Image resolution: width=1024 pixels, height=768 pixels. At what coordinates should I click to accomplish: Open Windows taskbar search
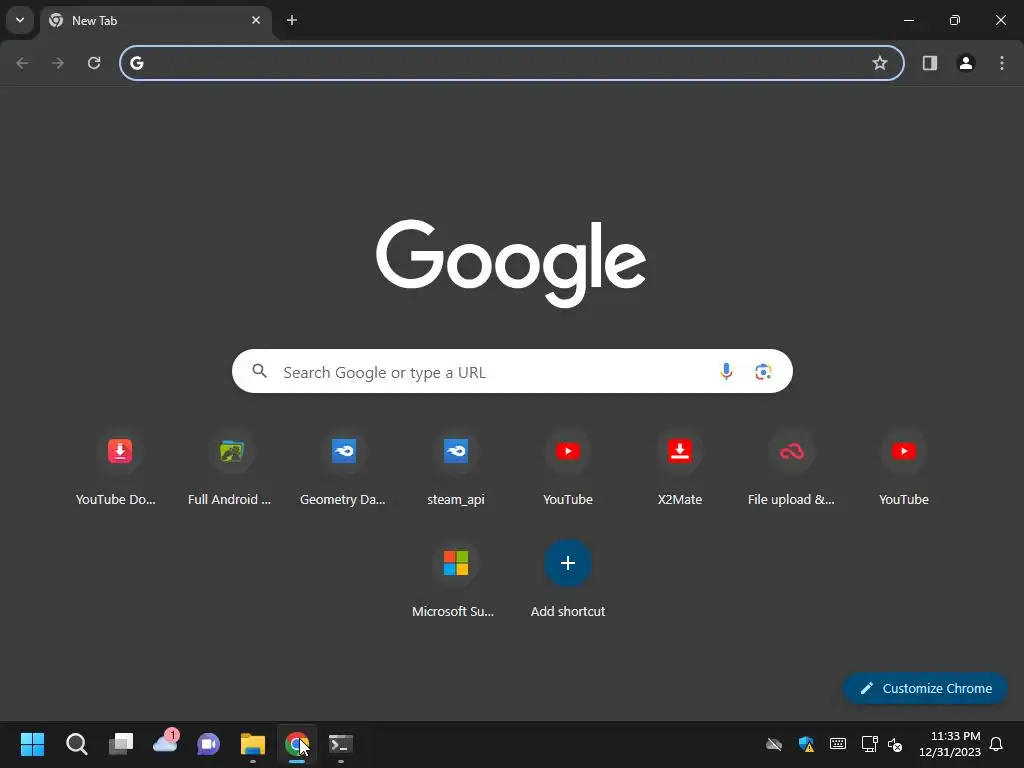76,744
